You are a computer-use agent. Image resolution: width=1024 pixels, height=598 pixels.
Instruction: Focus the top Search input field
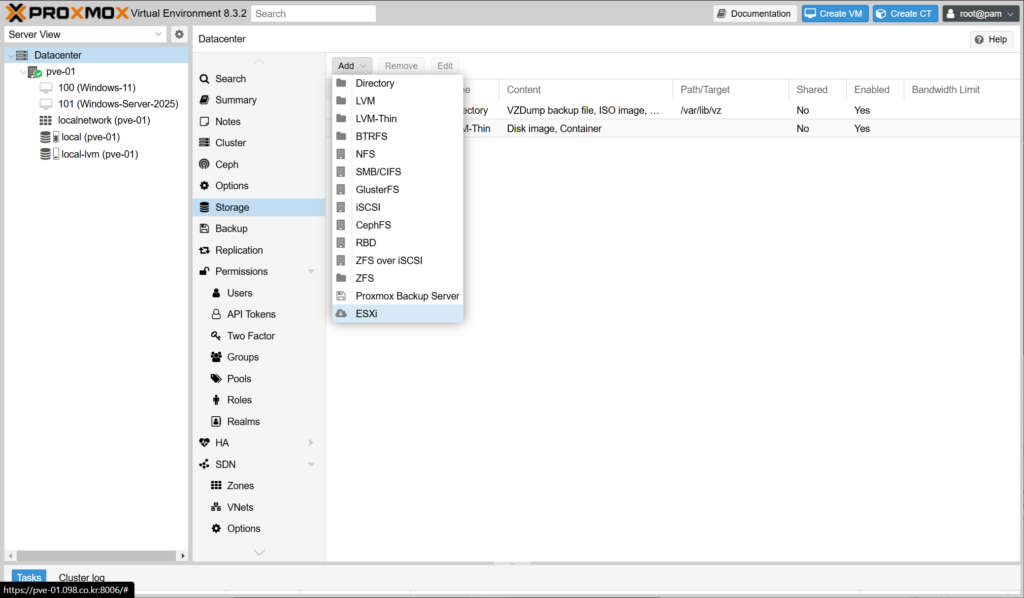(x=313, y=14)
